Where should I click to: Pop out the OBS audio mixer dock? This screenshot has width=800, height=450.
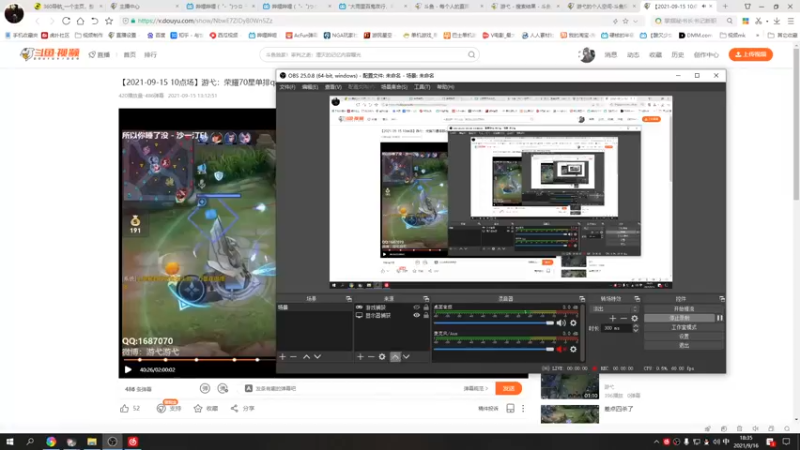(582, 298)
